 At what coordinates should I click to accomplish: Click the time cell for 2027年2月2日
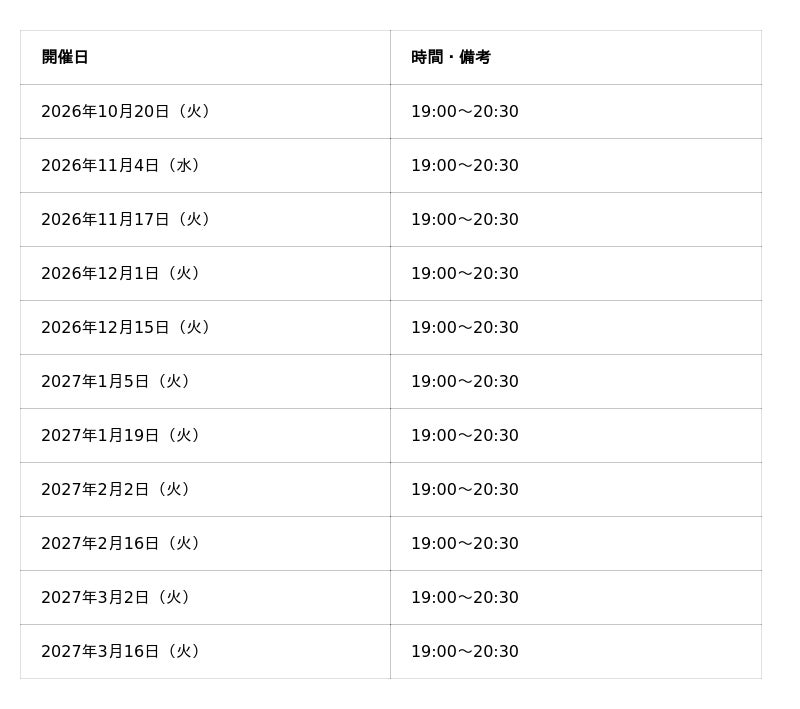[x=576, y=490]
